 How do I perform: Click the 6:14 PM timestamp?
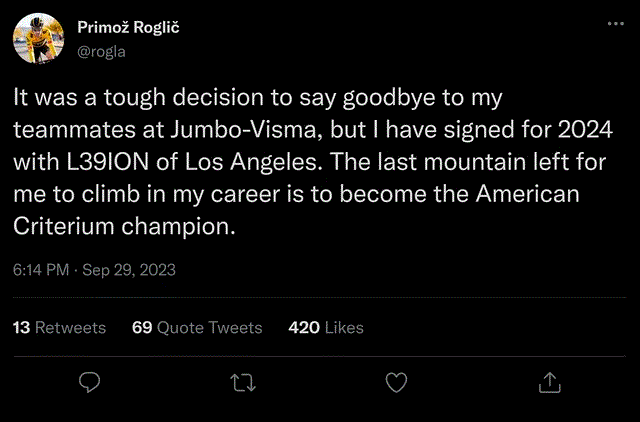pyautogui.click(x=41, y=270)
